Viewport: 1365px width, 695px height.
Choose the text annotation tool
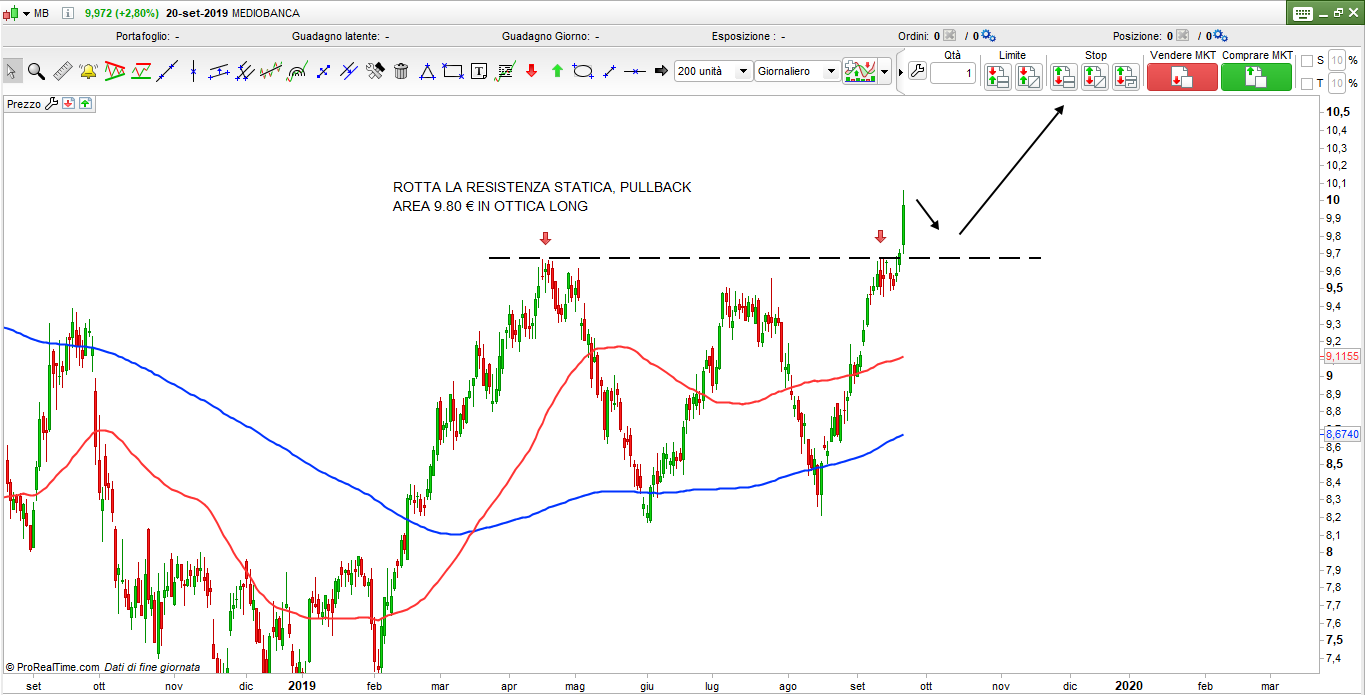[x=479, y=71]
